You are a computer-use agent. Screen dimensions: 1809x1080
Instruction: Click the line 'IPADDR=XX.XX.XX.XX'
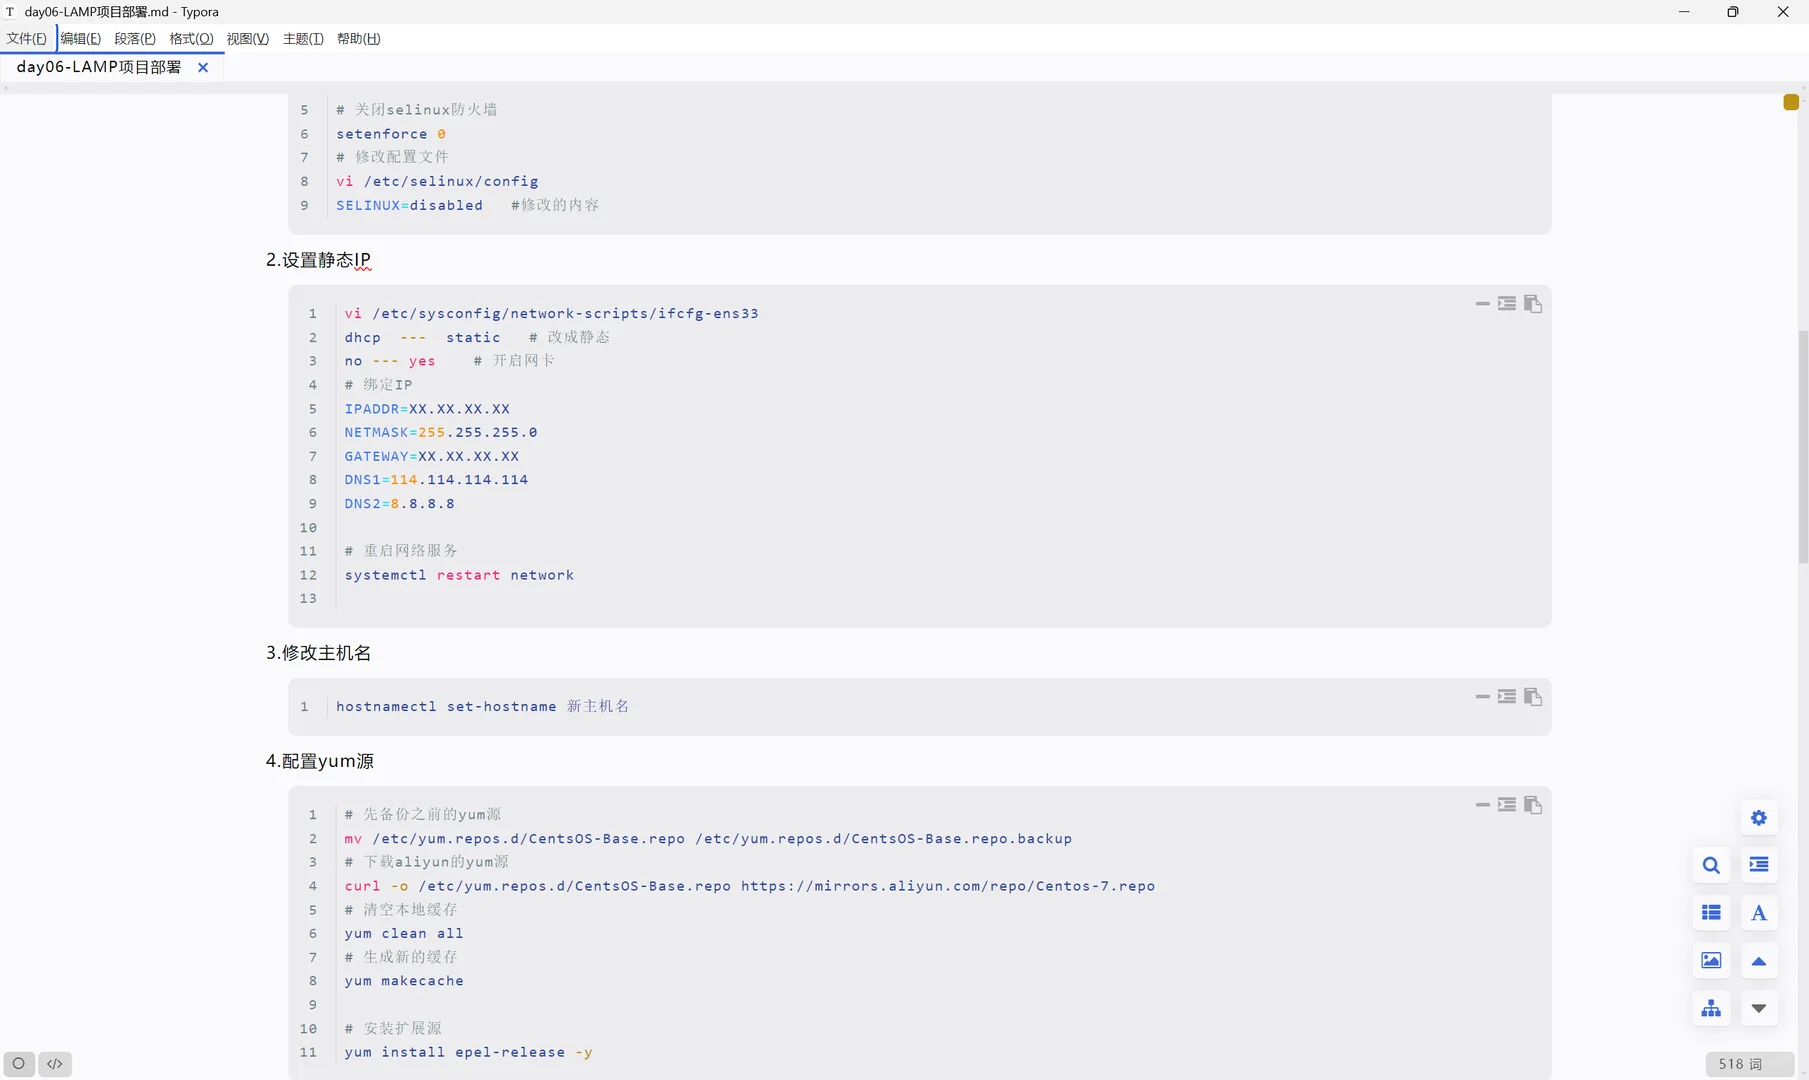click(x=427, y=409)
